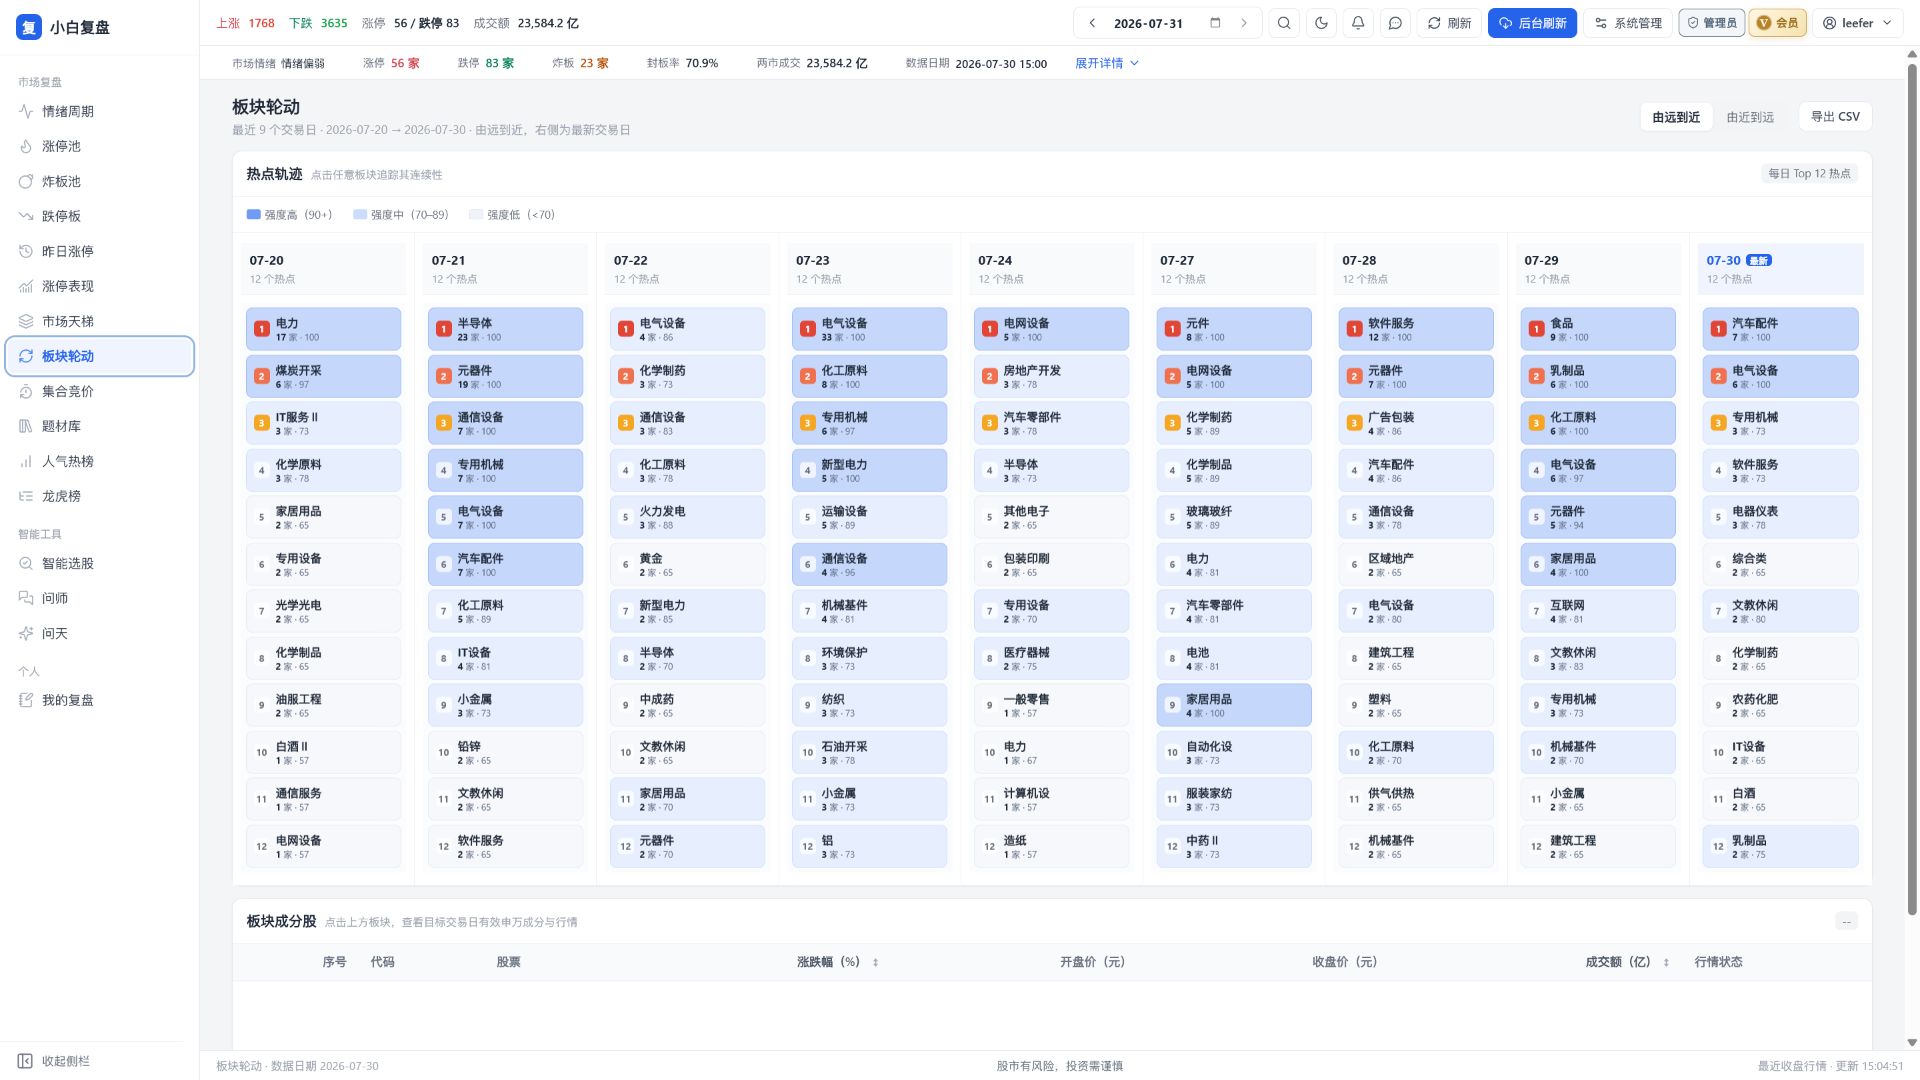
Task: Expand 展开详情 market details
Action: (x=1107, y=63)
